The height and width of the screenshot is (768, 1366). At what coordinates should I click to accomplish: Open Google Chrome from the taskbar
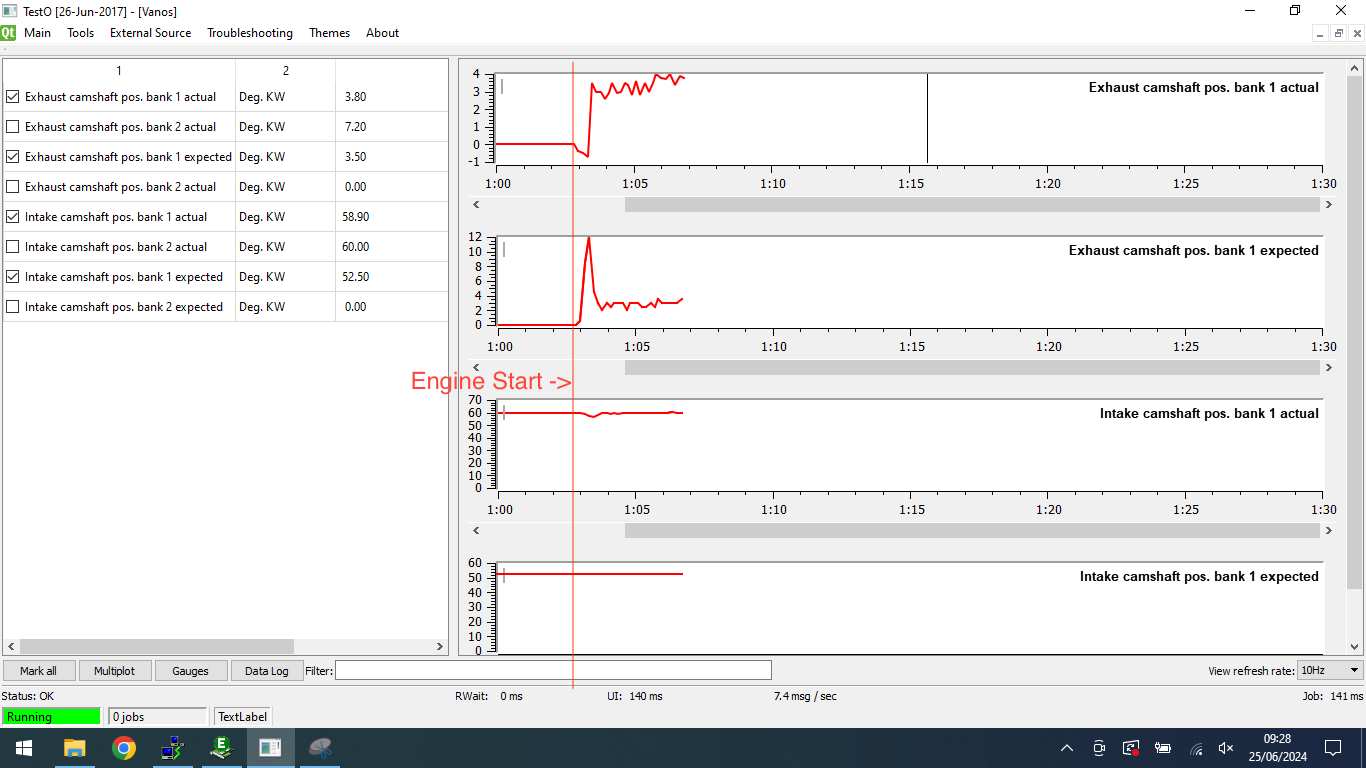click(x=124, y=748)
